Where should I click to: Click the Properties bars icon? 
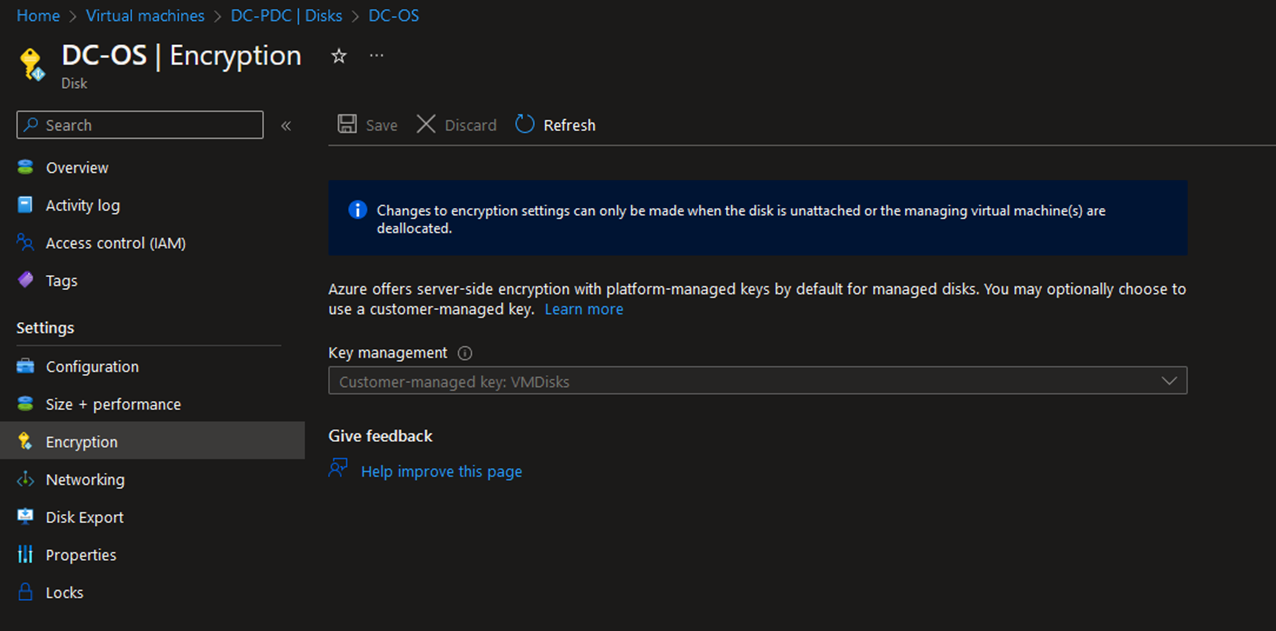tap(25, 555)
